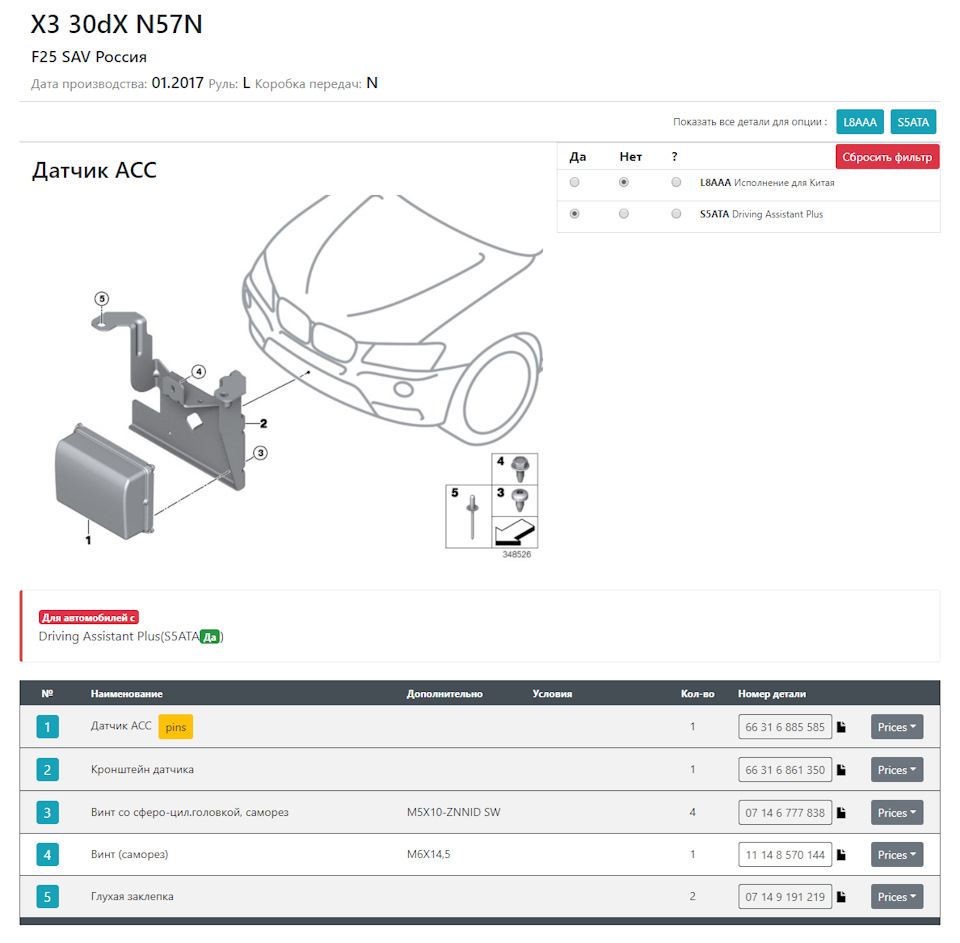The height and width of the screenshot is (943, 960).
Task: Open pins badge for Датчик ACC
Action: point(176,727)
